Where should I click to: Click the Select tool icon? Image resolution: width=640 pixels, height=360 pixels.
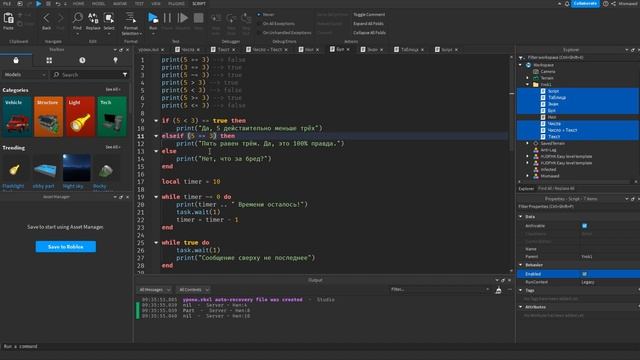coord(109,18)
